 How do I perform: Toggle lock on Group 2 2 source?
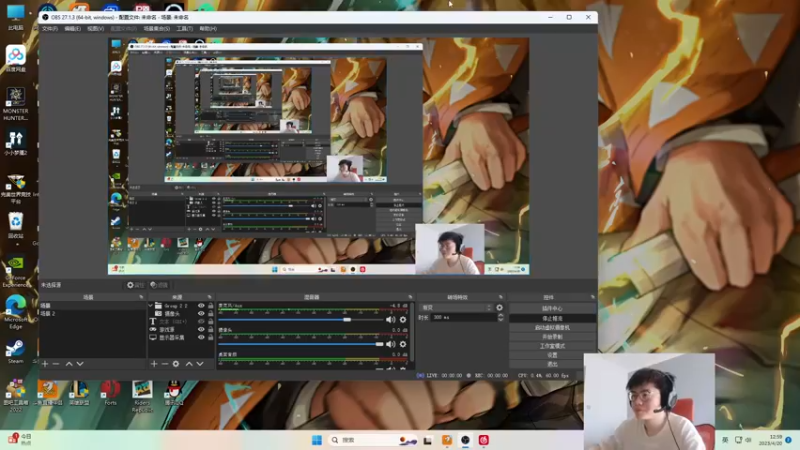(210, 306)
